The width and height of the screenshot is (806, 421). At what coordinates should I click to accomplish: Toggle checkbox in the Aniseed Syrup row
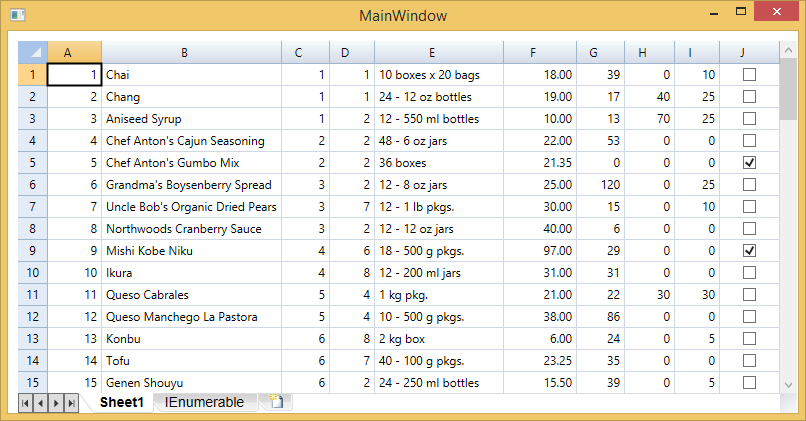[x=749, y=119]
